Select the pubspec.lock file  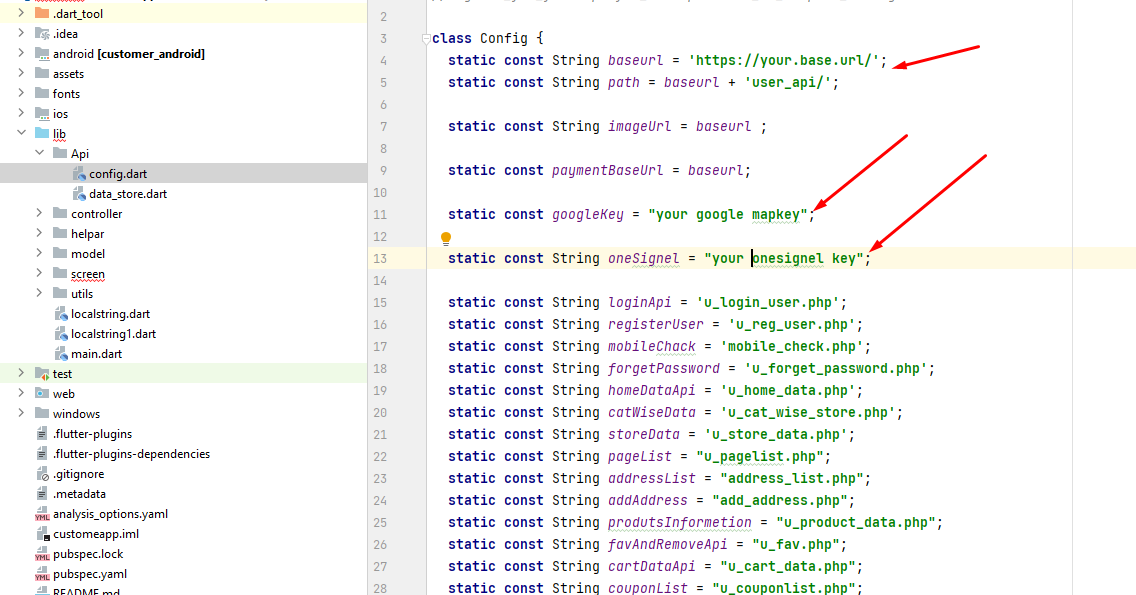click(88, 554)
